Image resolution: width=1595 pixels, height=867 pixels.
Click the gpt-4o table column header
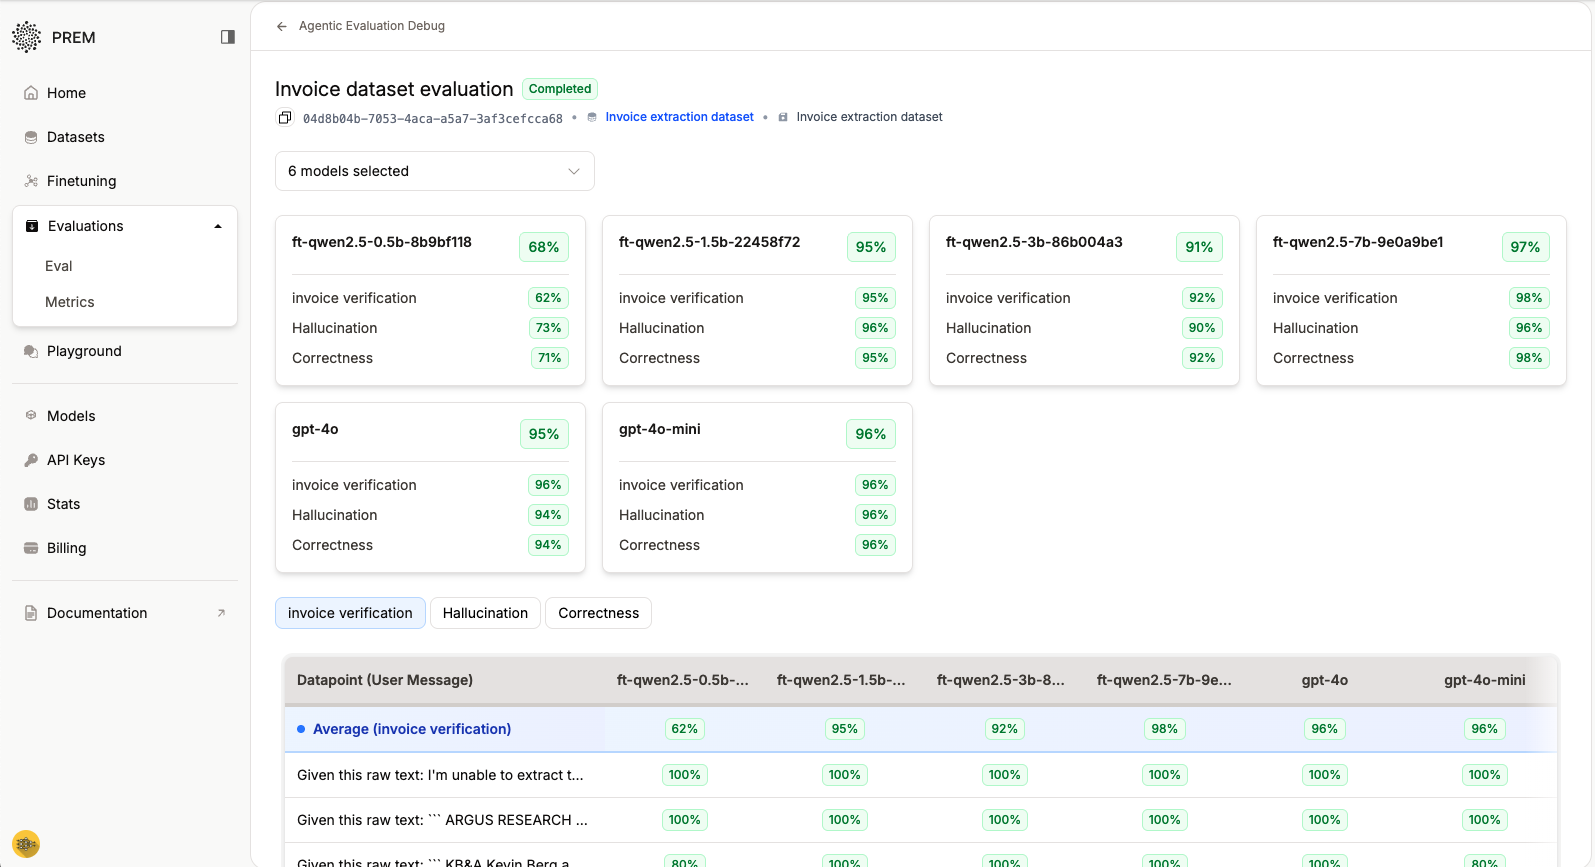pos(1324,680)
